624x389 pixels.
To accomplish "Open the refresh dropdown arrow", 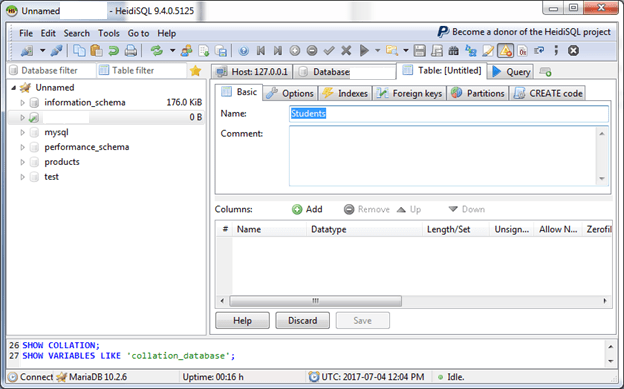I will coord(172,51).
